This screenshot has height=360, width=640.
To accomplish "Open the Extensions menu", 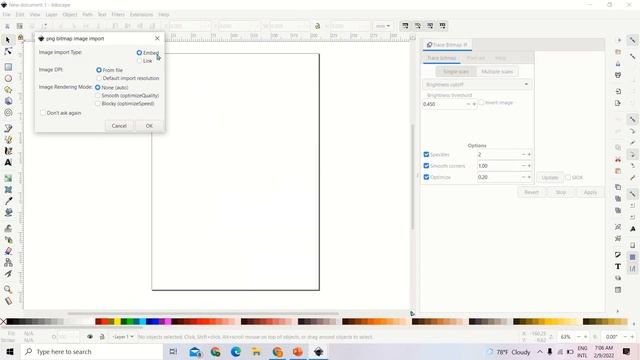I will (x=141, y=14).
